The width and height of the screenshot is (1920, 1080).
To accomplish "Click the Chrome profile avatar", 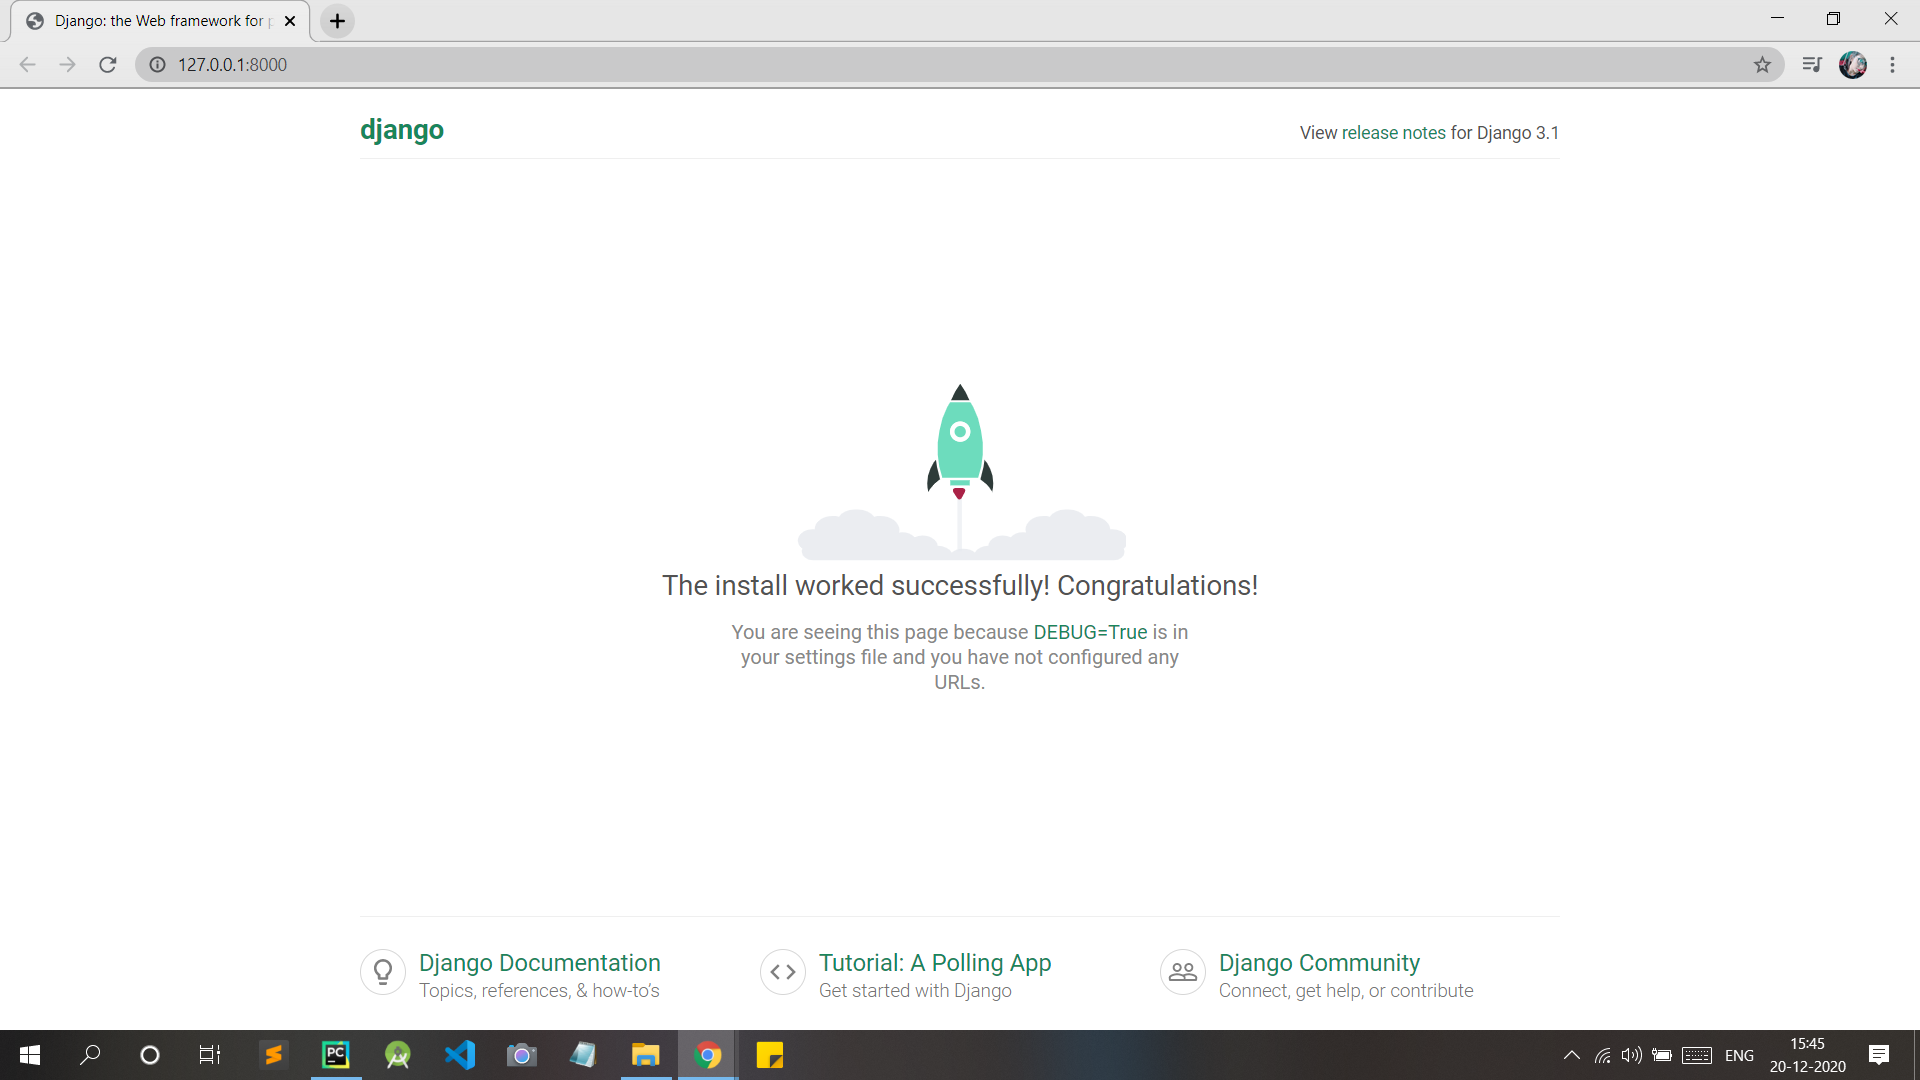I will click(1852, 65).
